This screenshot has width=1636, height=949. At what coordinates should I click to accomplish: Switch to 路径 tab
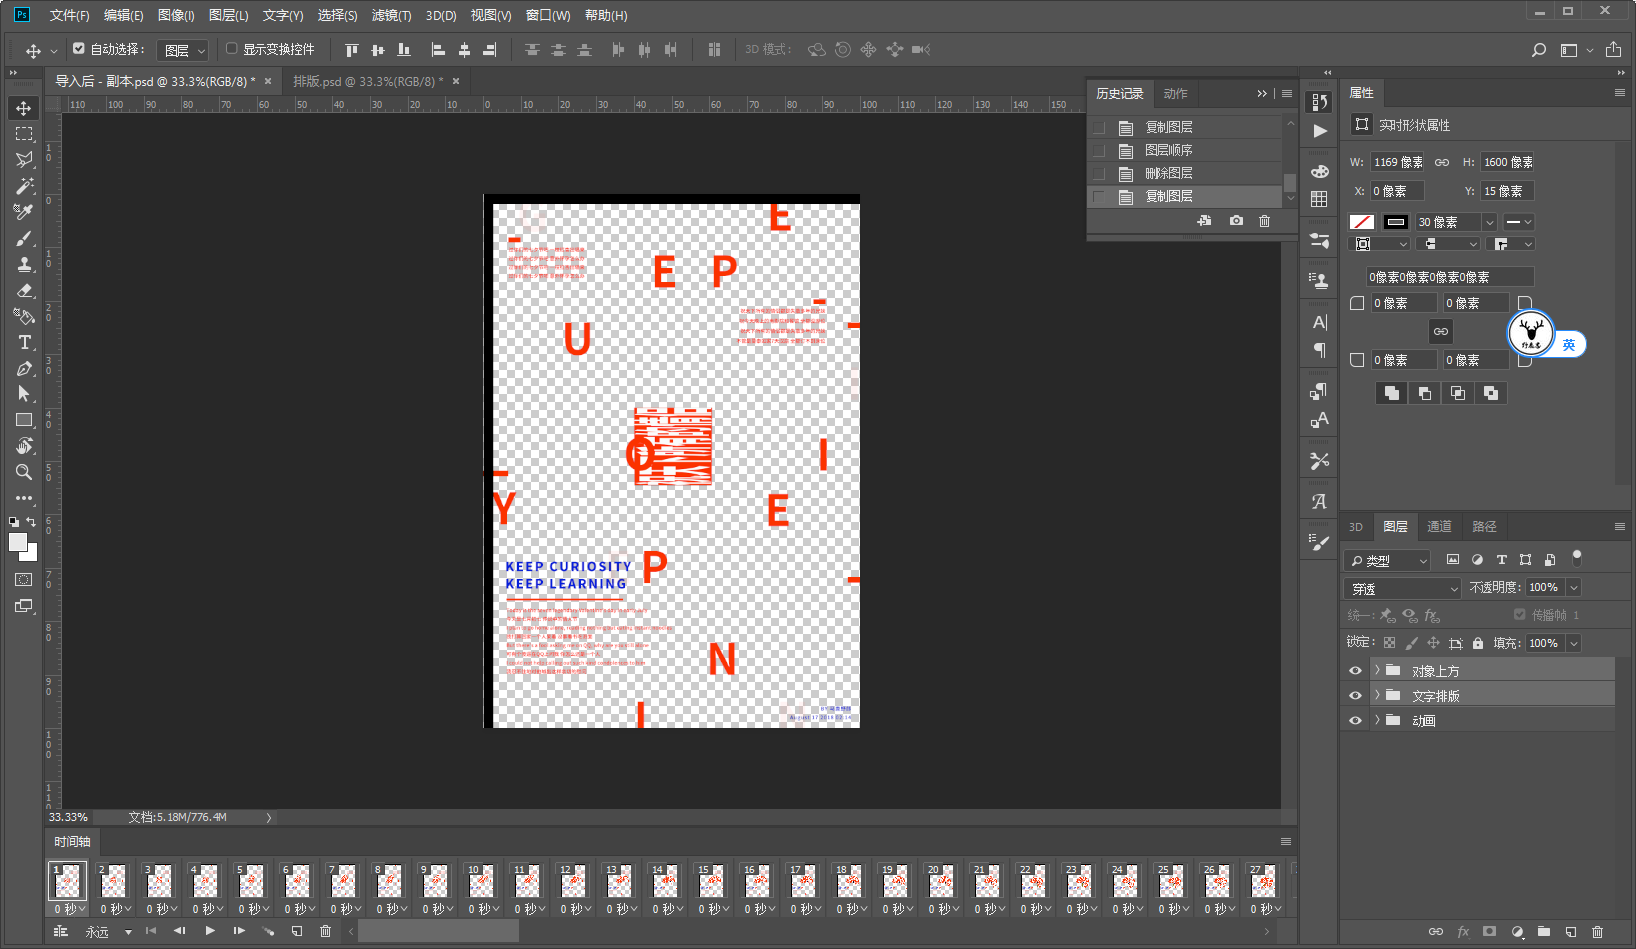coord(1485,527)
